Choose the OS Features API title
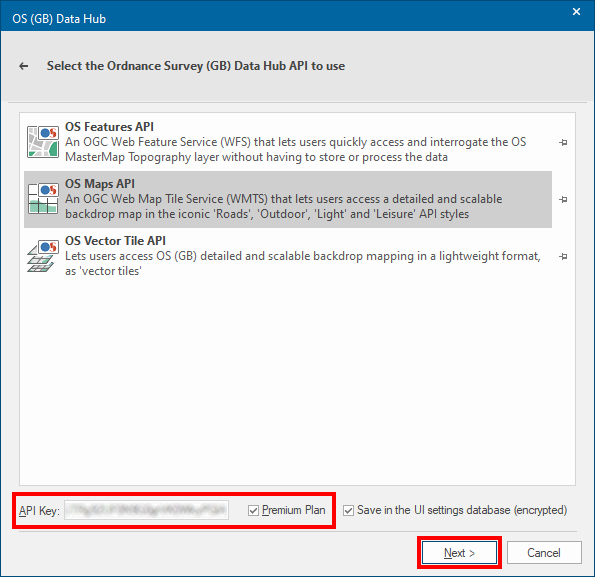The height and width of the screenshot is (577, 595). (109, 127)
